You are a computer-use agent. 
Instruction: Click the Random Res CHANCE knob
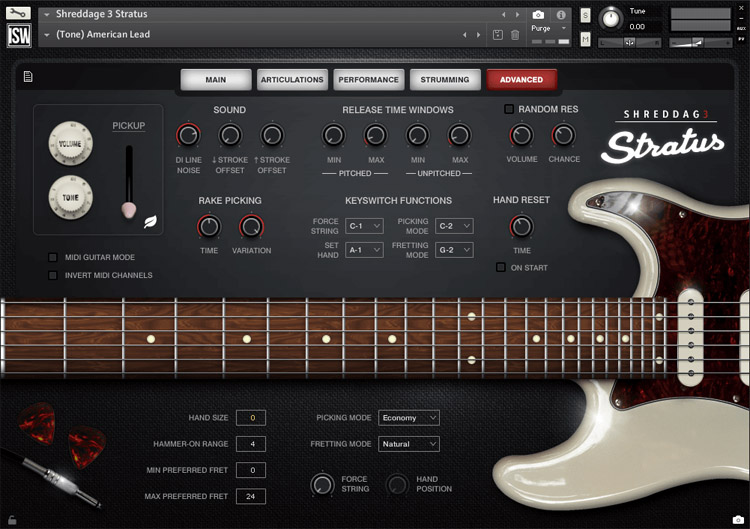563,135
